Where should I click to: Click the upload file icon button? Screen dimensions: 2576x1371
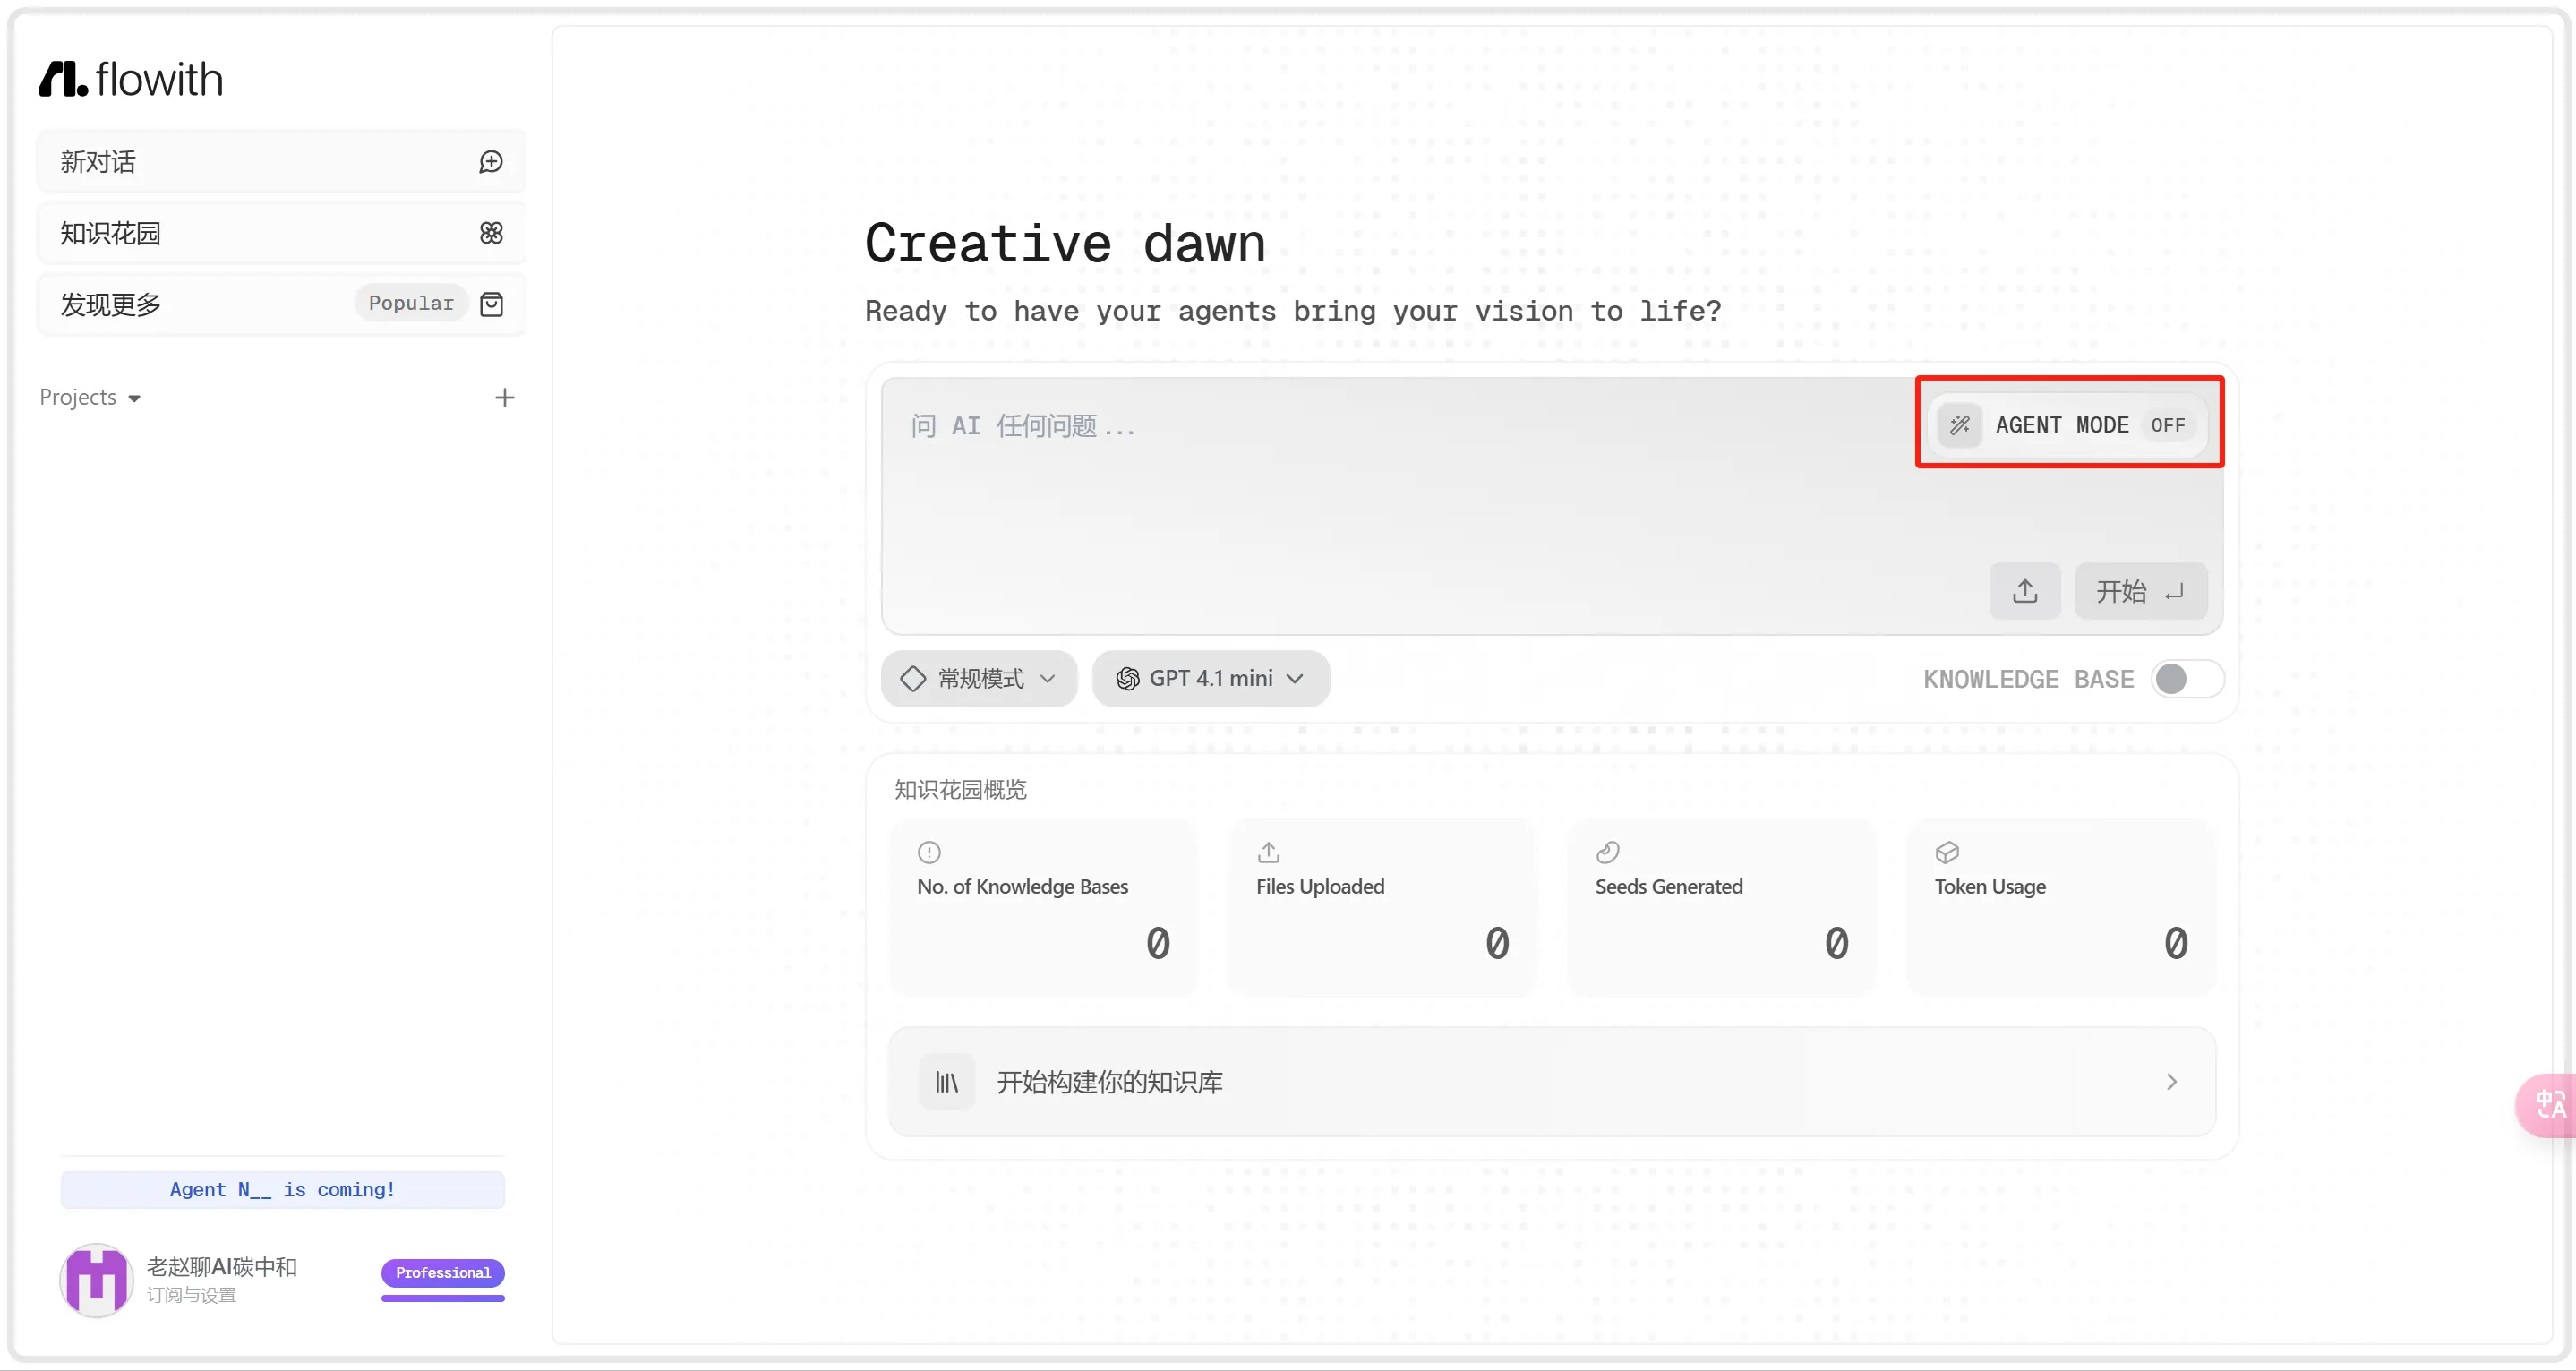(2025, 591)
